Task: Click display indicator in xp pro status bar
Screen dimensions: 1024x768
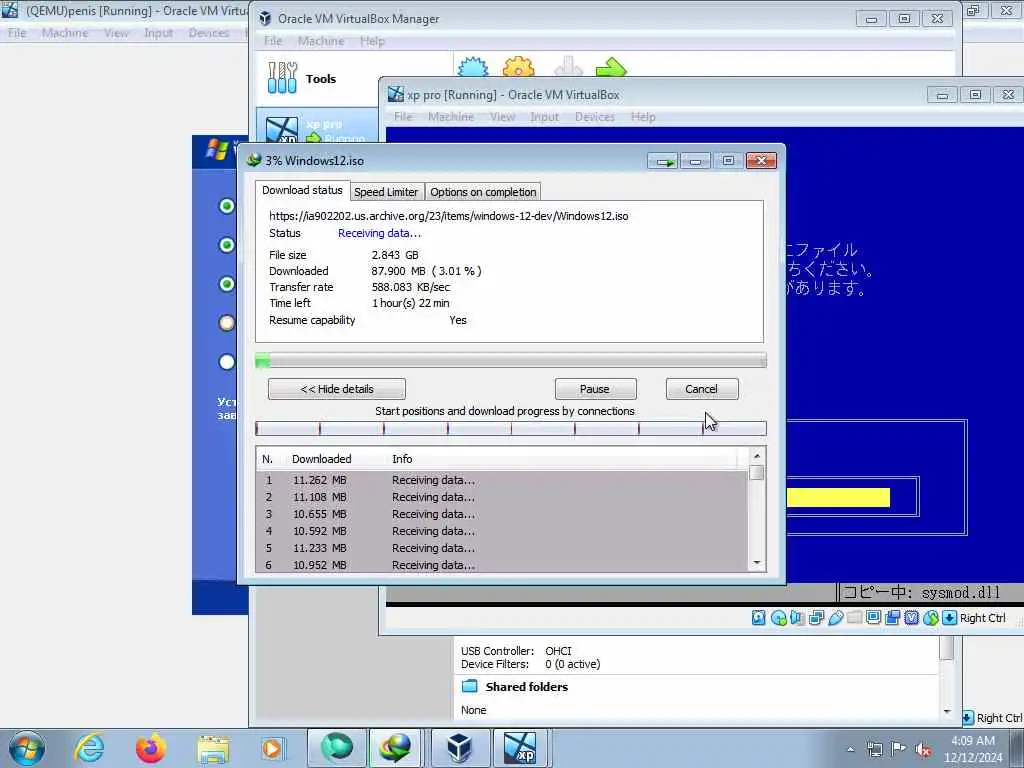Action: click(874, 617)
